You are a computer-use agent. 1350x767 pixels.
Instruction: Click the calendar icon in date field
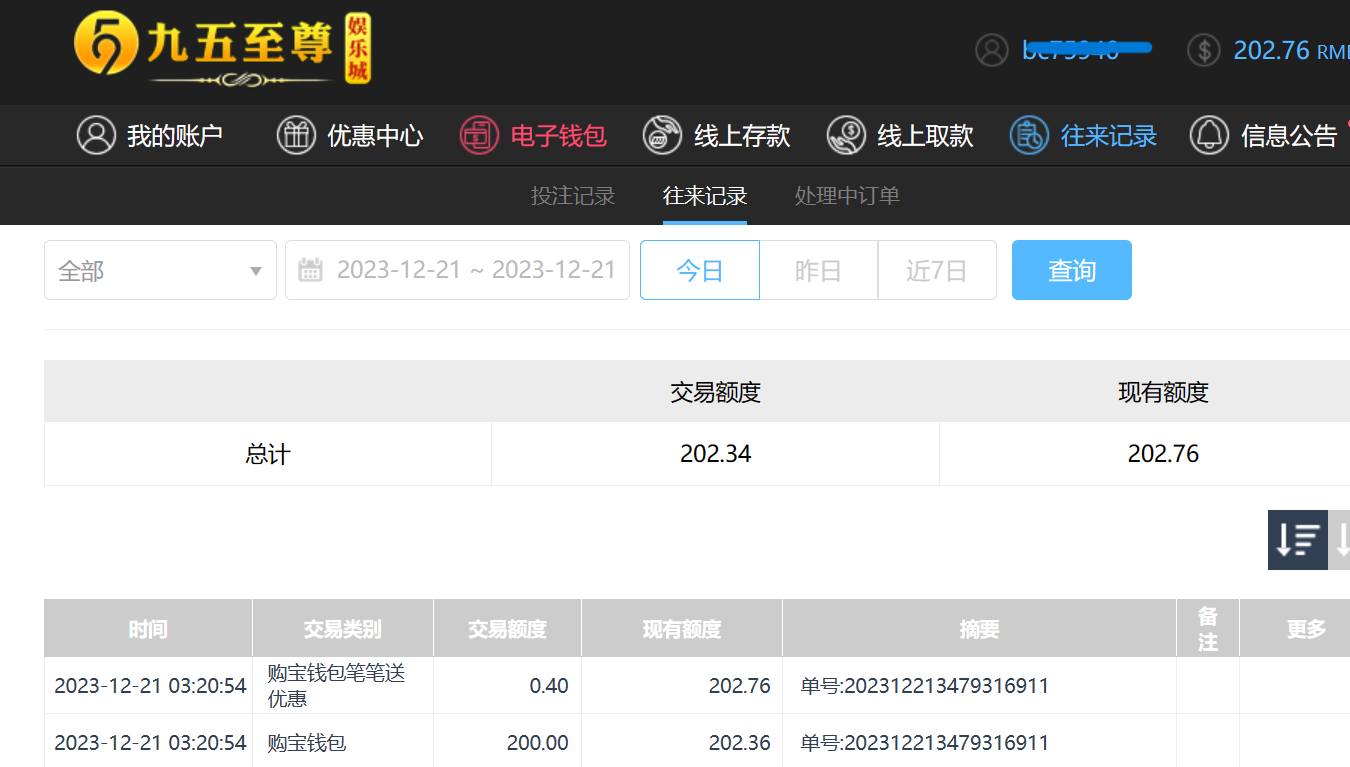point(311,270)
